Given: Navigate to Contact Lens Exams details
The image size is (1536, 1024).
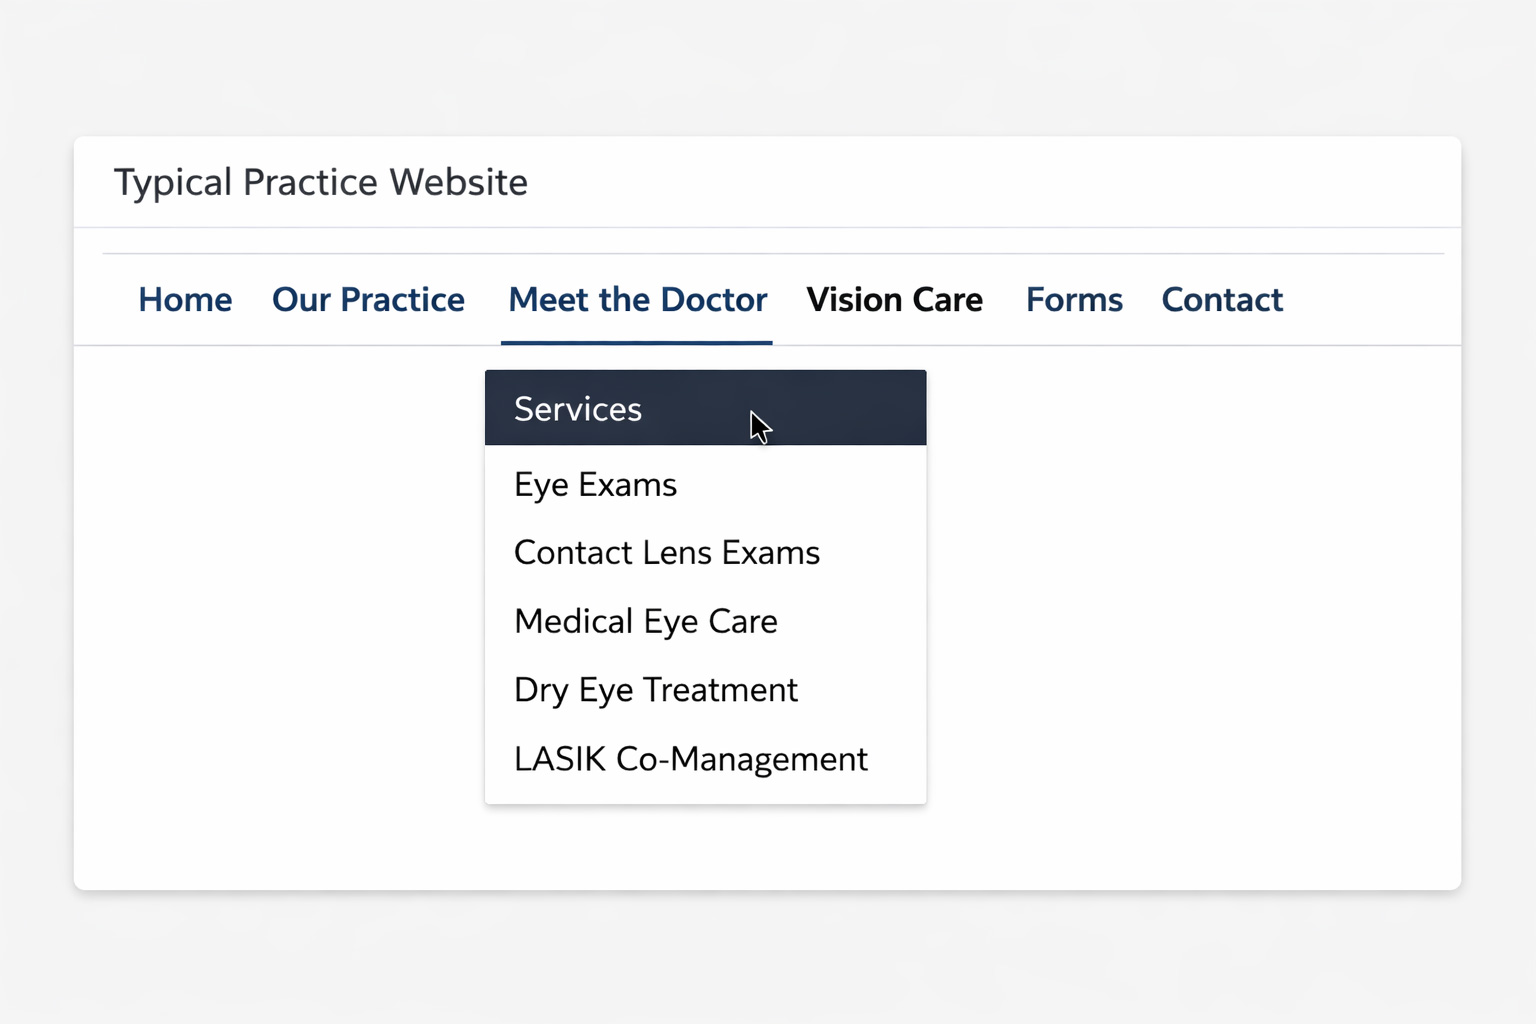Looking at the screenshot, I should click(x=666, y=552).
